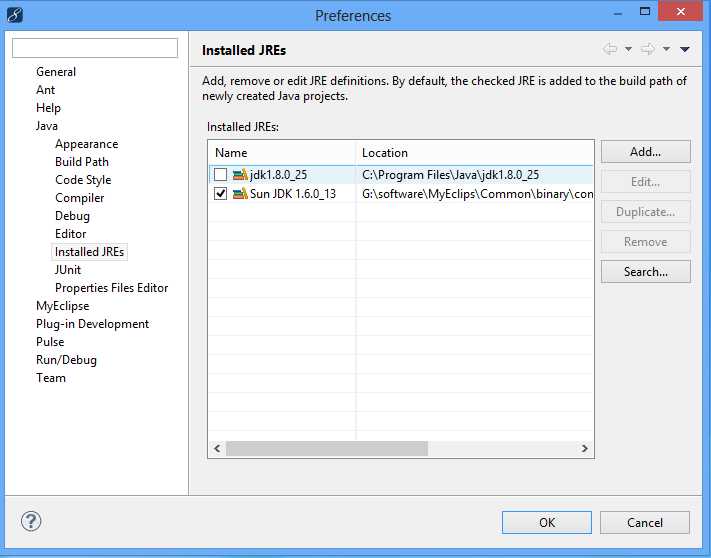Open Editor under Java

[70, 234]
